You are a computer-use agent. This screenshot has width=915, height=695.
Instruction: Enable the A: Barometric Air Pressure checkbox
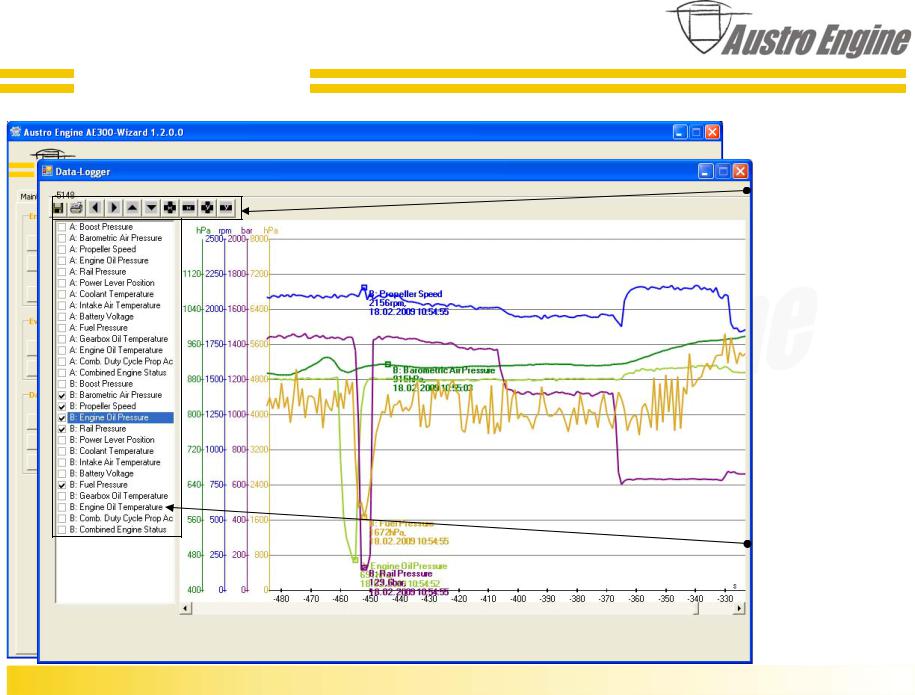pos(62,238)
